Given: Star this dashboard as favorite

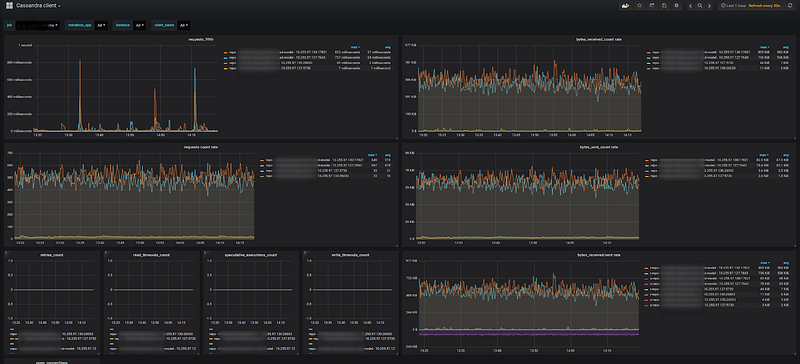Looking at the screenshot, I should coord(640,6).
